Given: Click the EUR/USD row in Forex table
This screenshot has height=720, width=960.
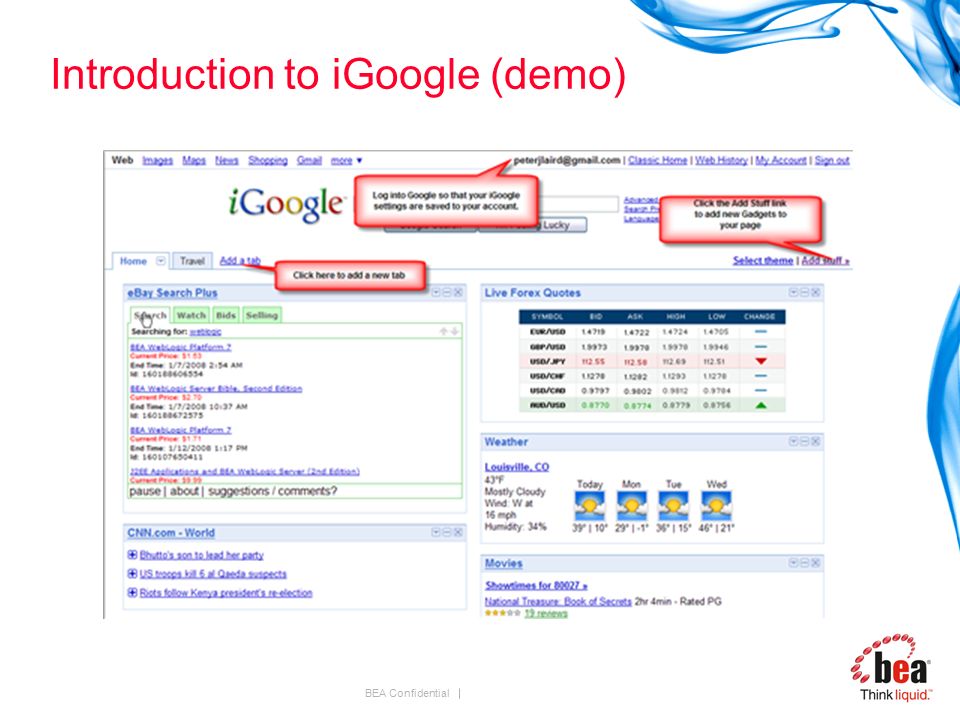Looking at the screenshot, I should tap(652, 331).
